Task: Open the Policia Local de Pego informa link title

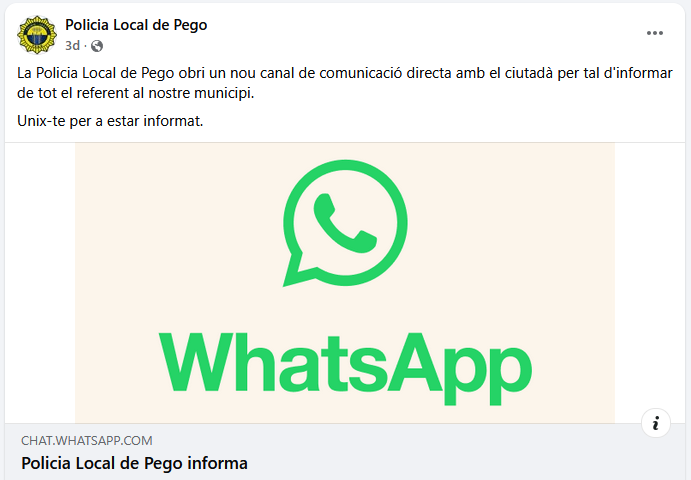Action: tap(134, 463)
